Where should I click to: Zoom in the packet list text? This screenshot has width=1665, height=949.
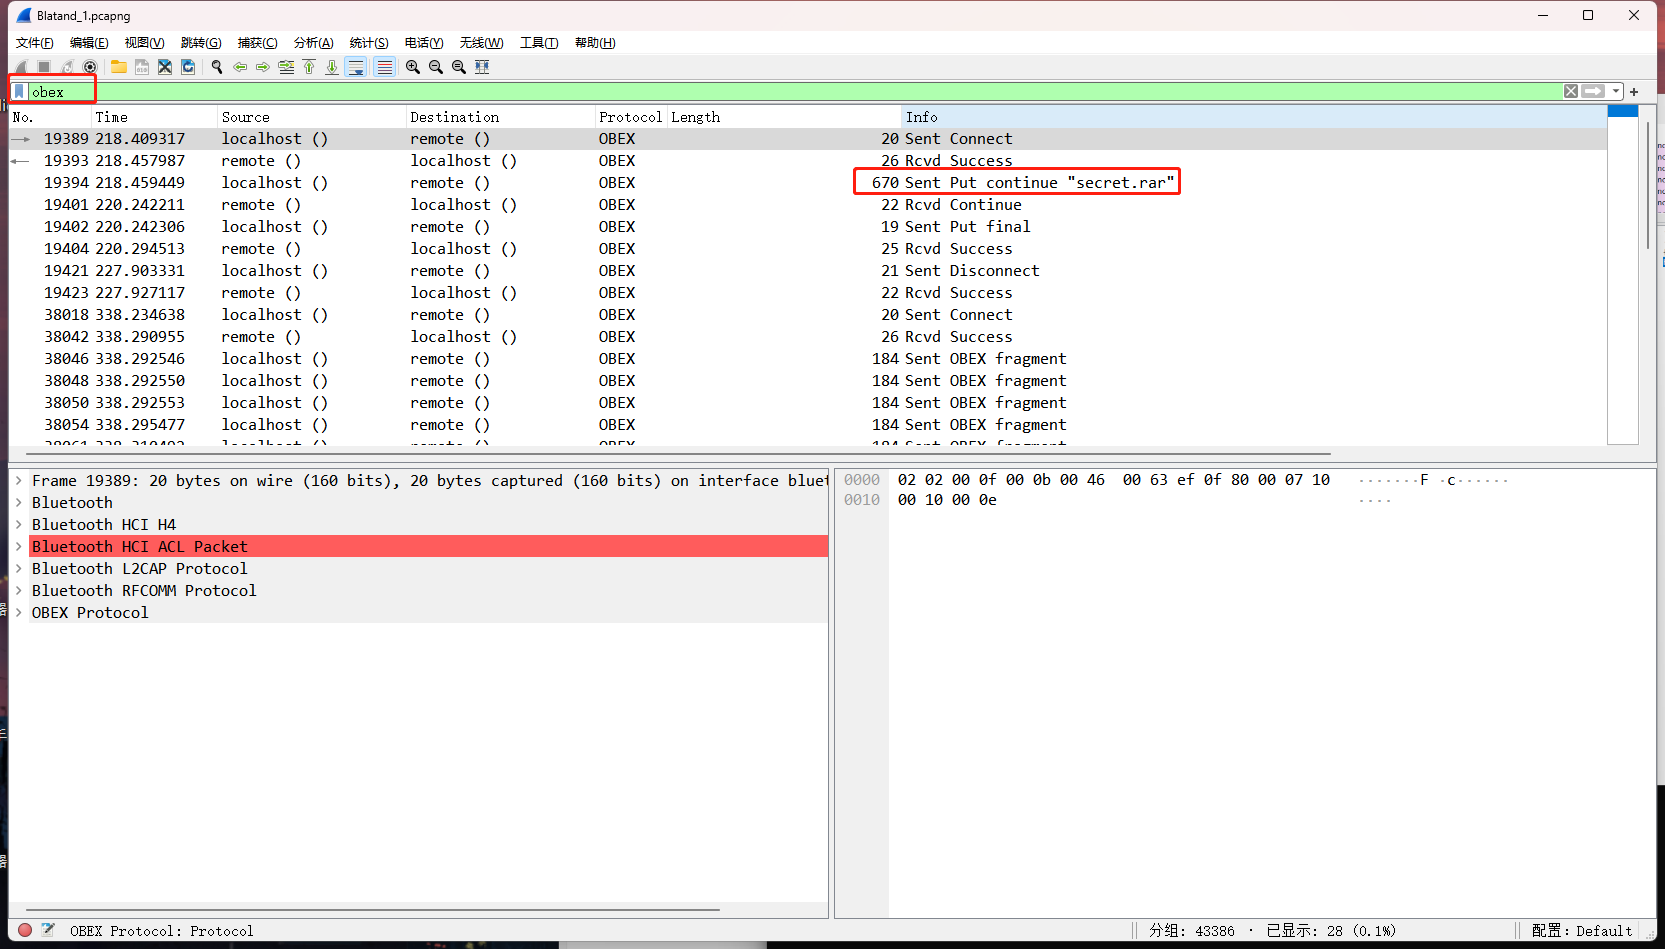coord(413,67)
